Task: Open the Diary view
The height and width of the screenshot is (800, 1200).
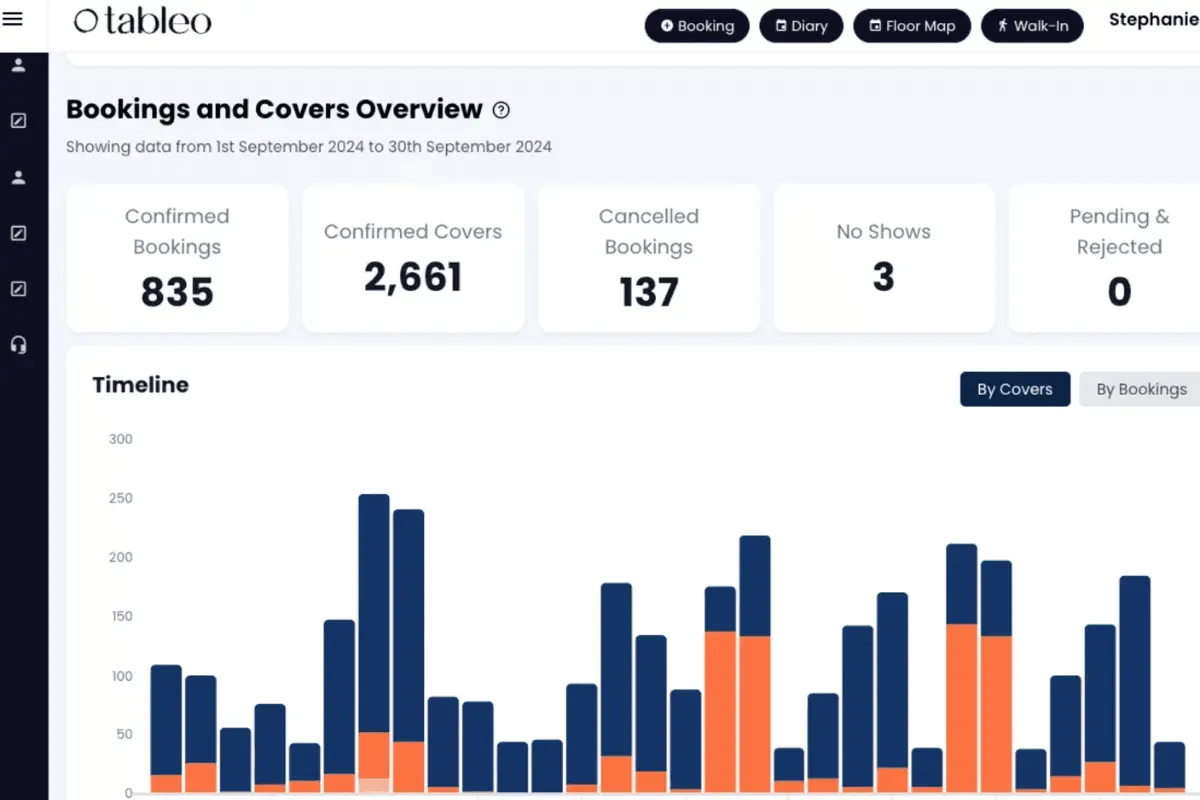Action: point(801,26)
